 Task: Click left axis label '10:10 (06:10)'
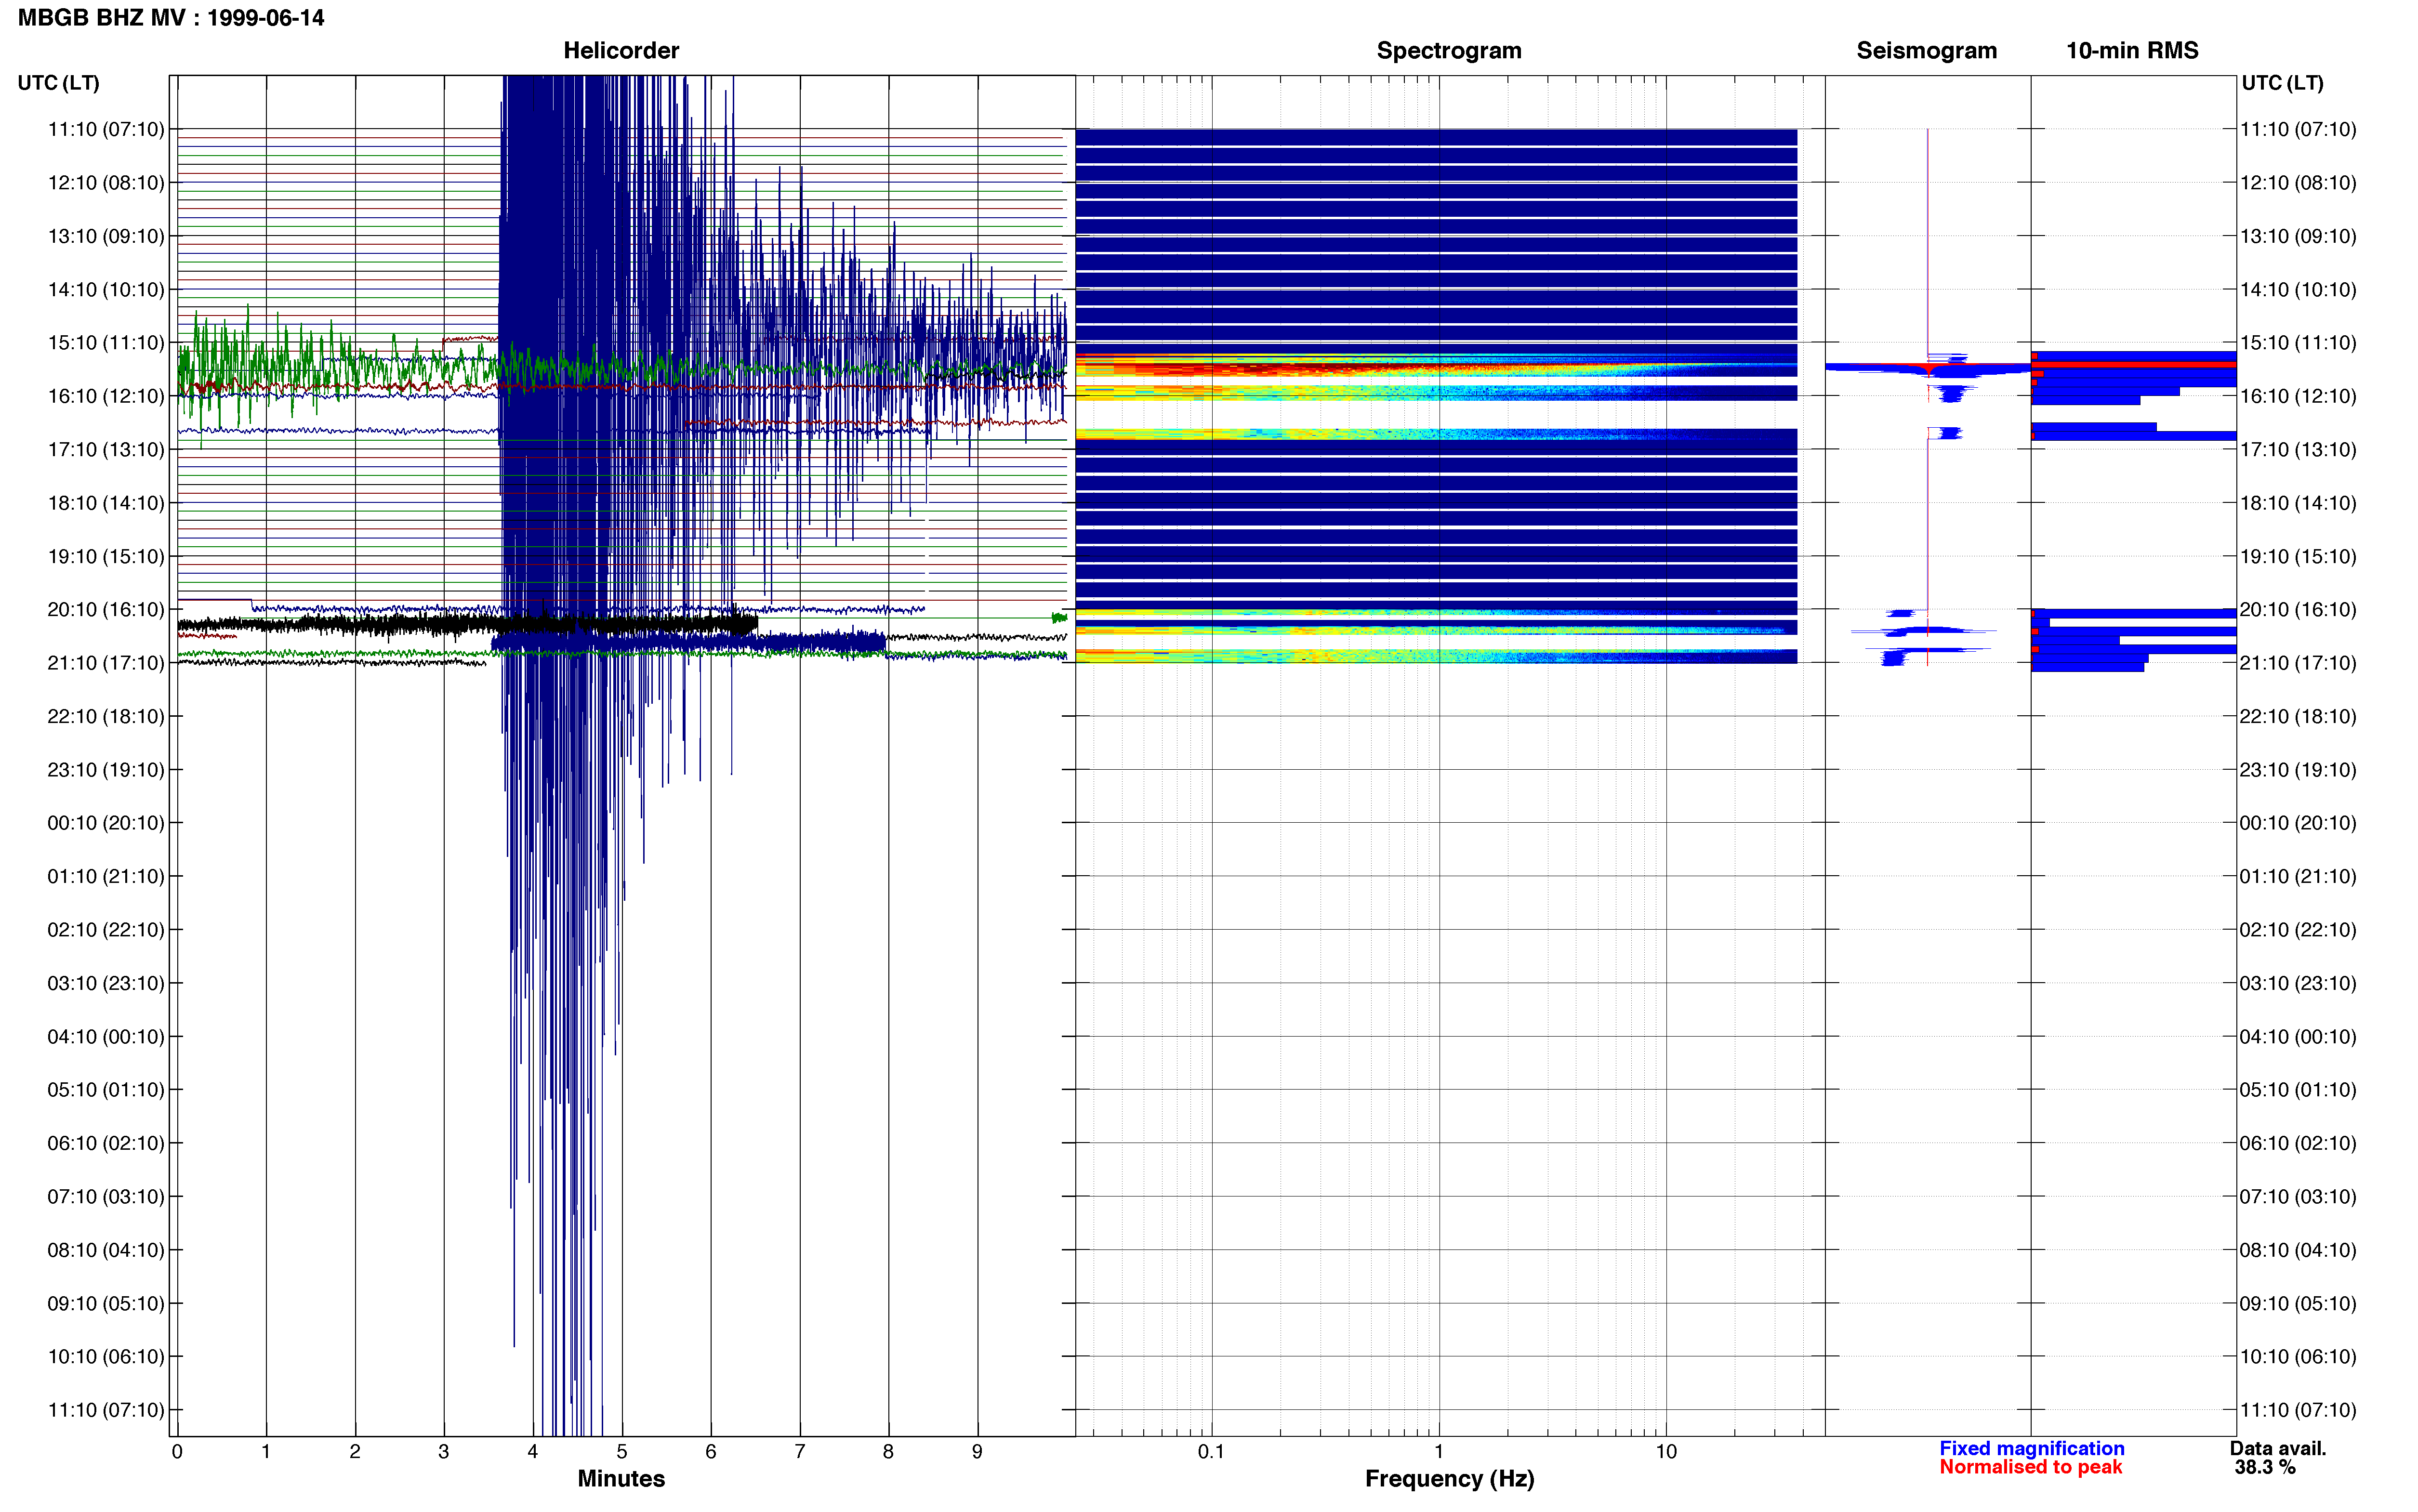point(106,1357)
